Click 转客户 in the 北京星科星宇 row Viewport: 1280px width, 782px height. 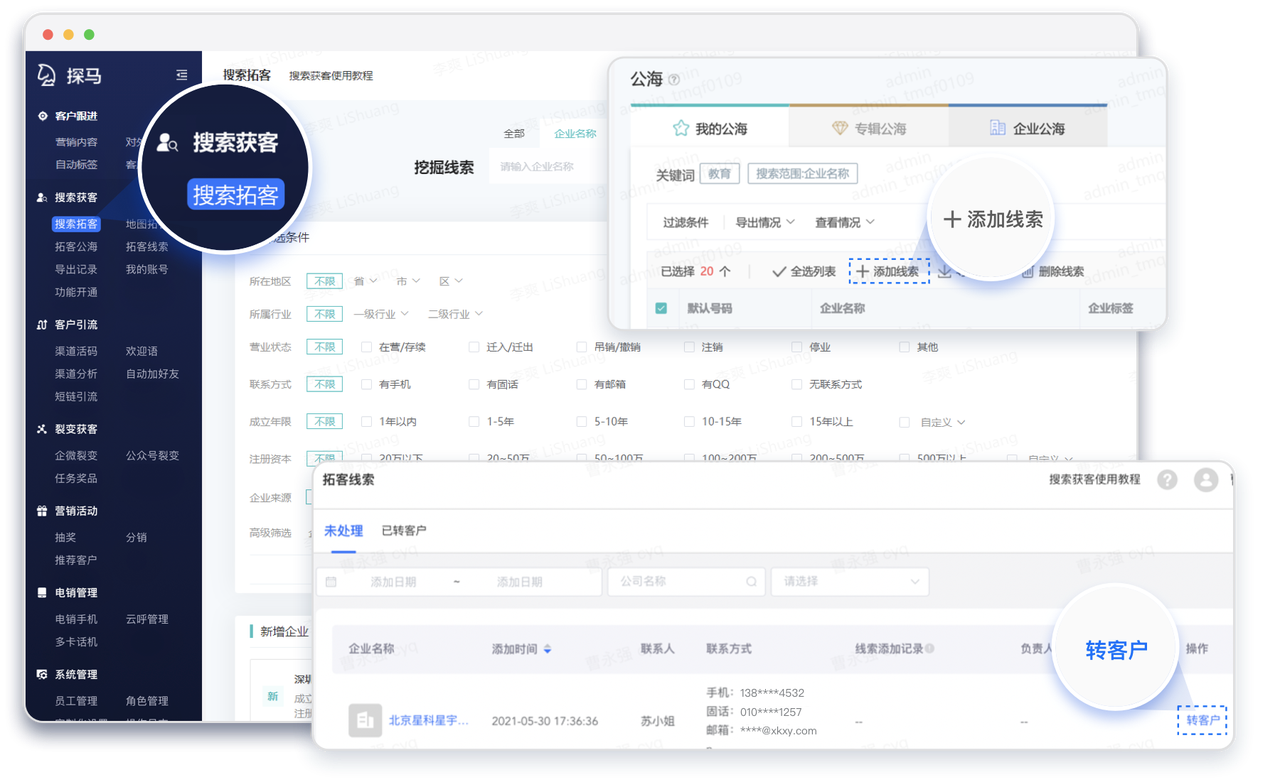tap(1202, 720)
